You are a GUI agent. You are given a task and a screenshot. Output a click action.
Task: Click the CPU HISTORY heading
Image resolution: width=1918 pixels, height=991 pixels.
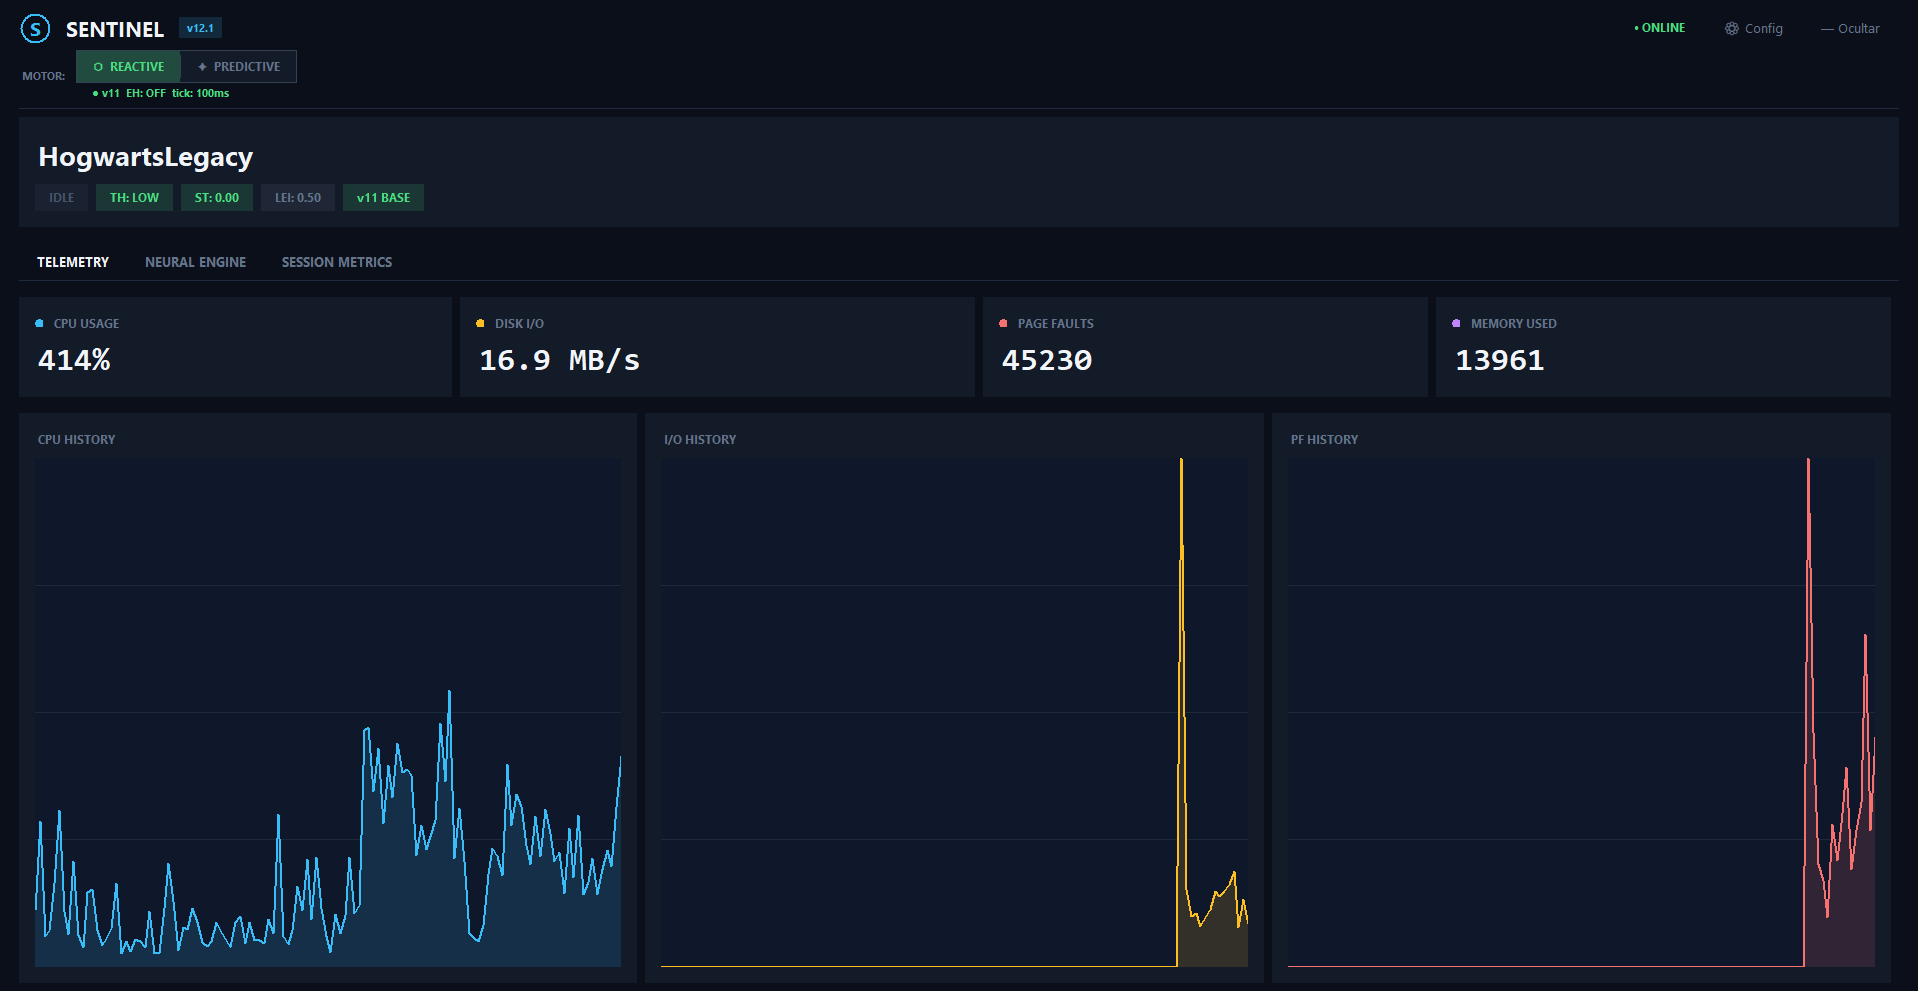click(x=76, y=439)
